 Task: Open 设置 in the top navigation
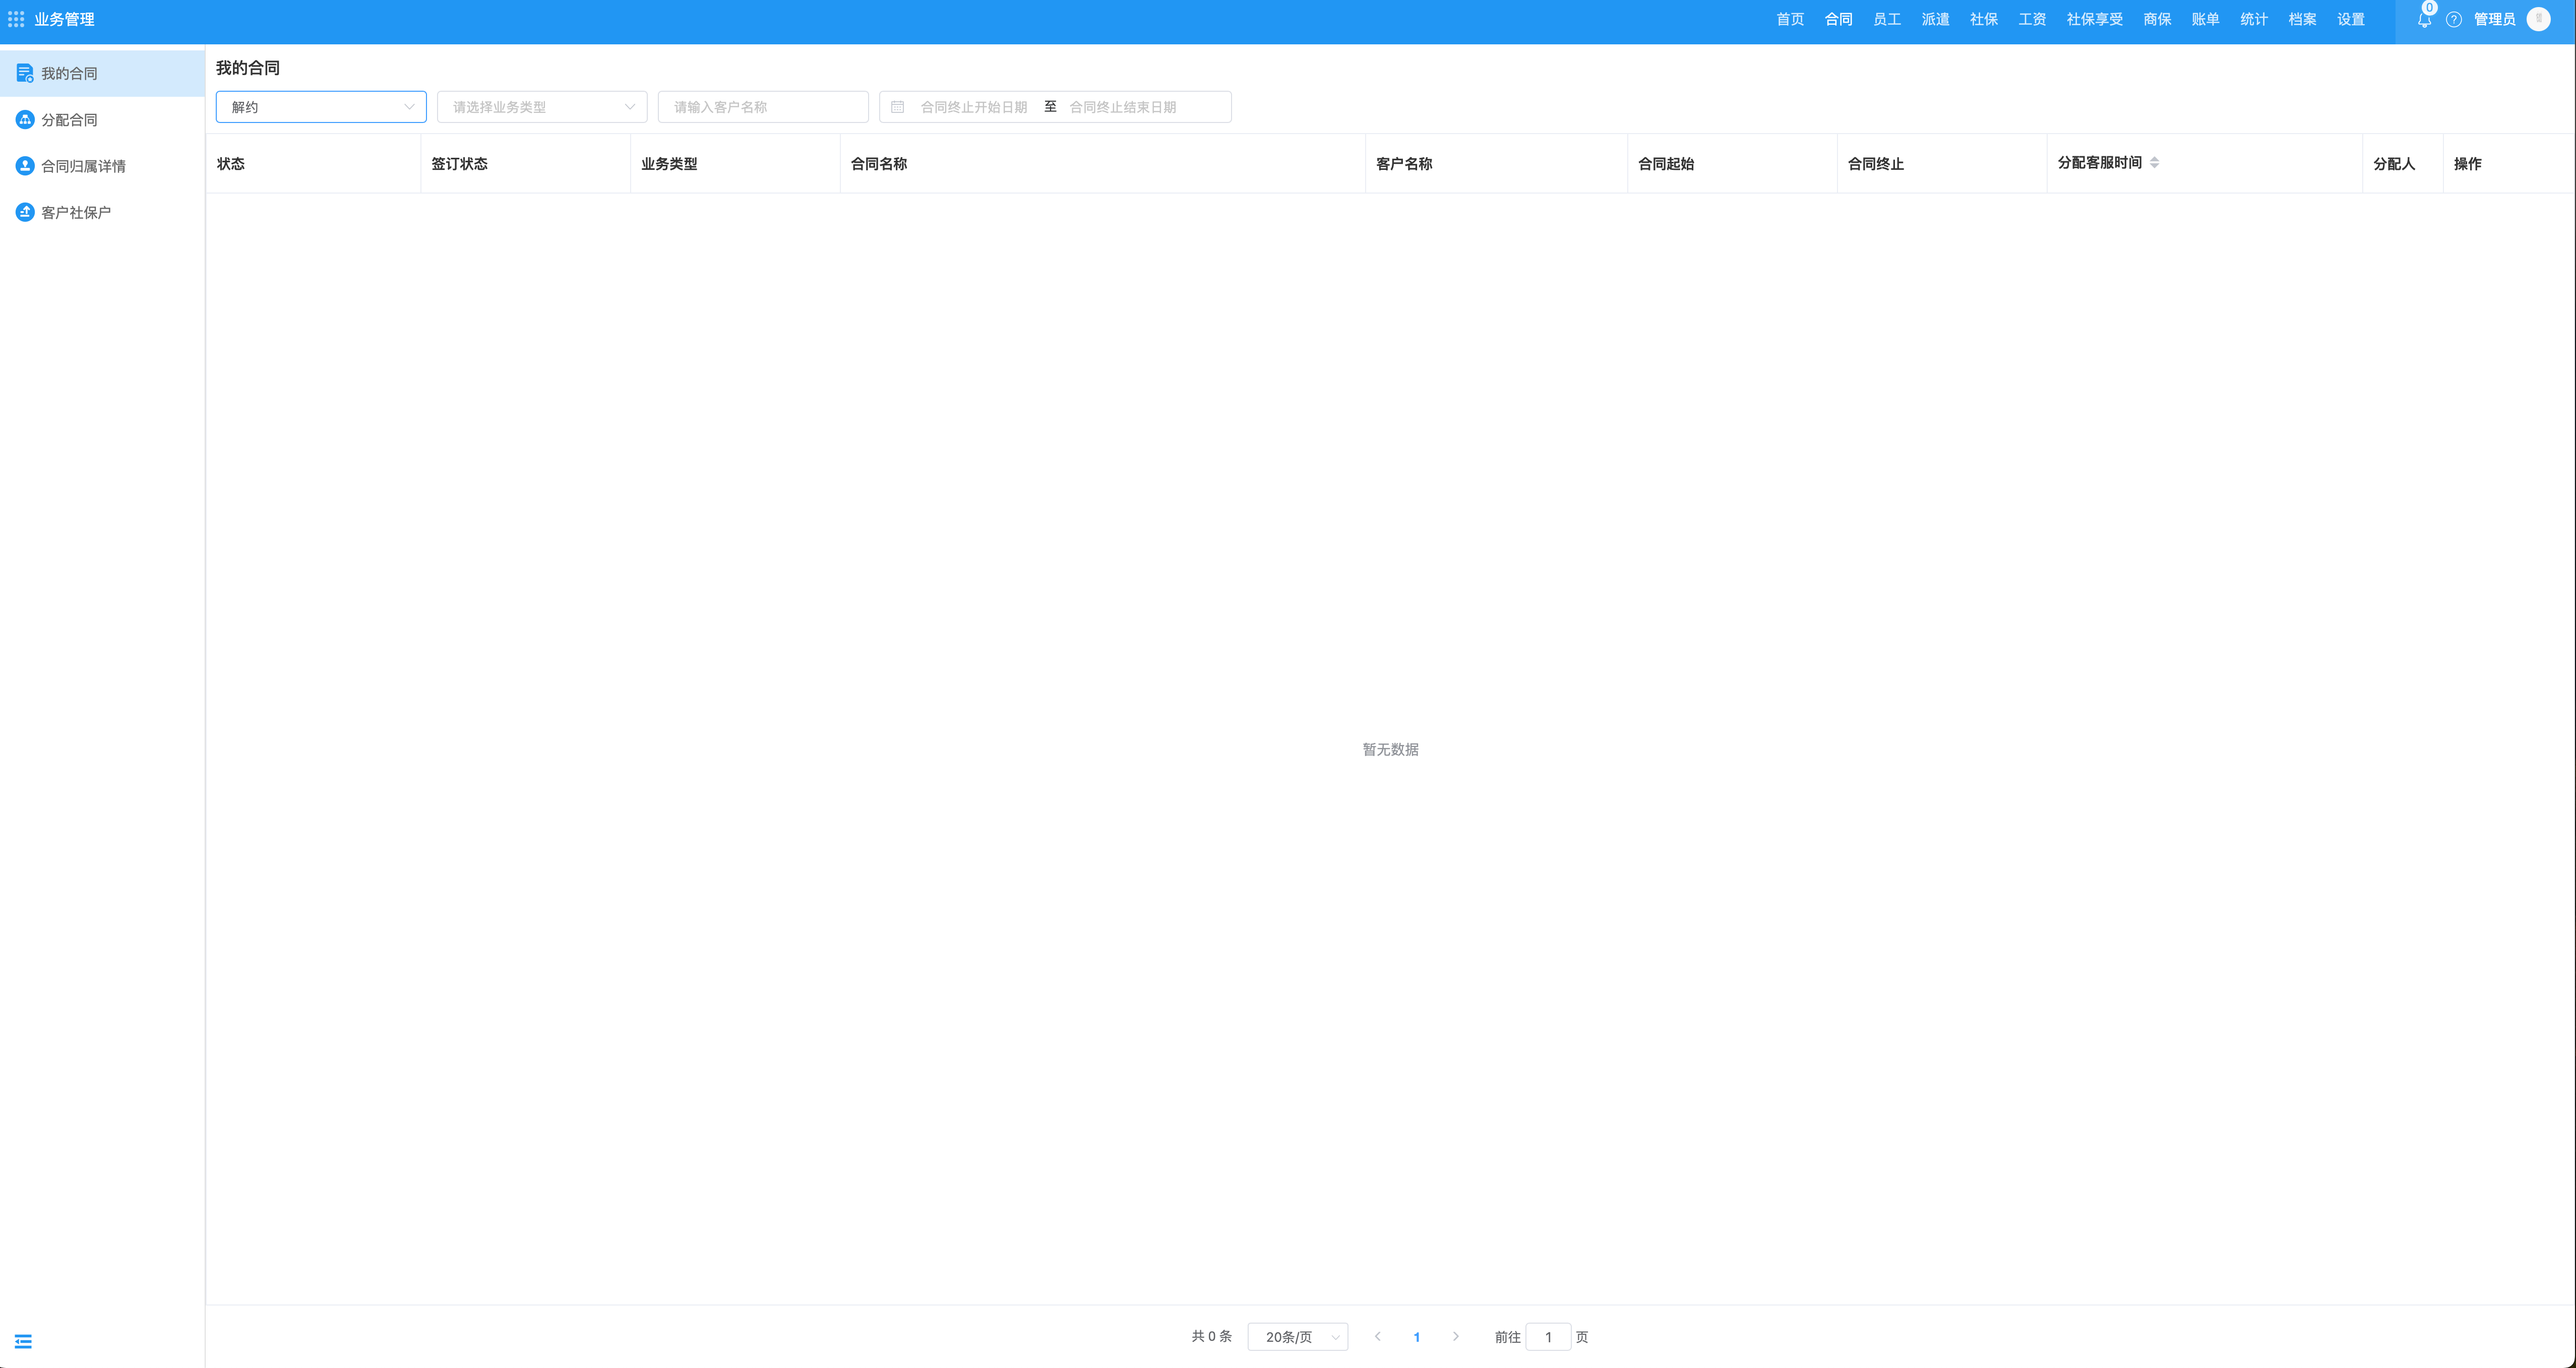(2351, 19)
